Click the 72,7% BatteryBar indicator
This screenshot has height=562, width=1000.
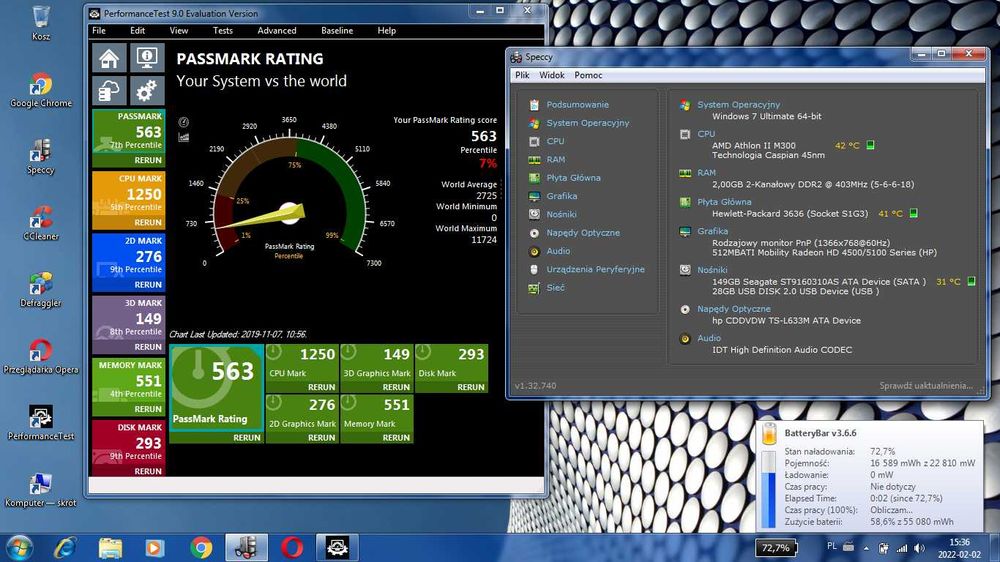(x=776, y=547)
